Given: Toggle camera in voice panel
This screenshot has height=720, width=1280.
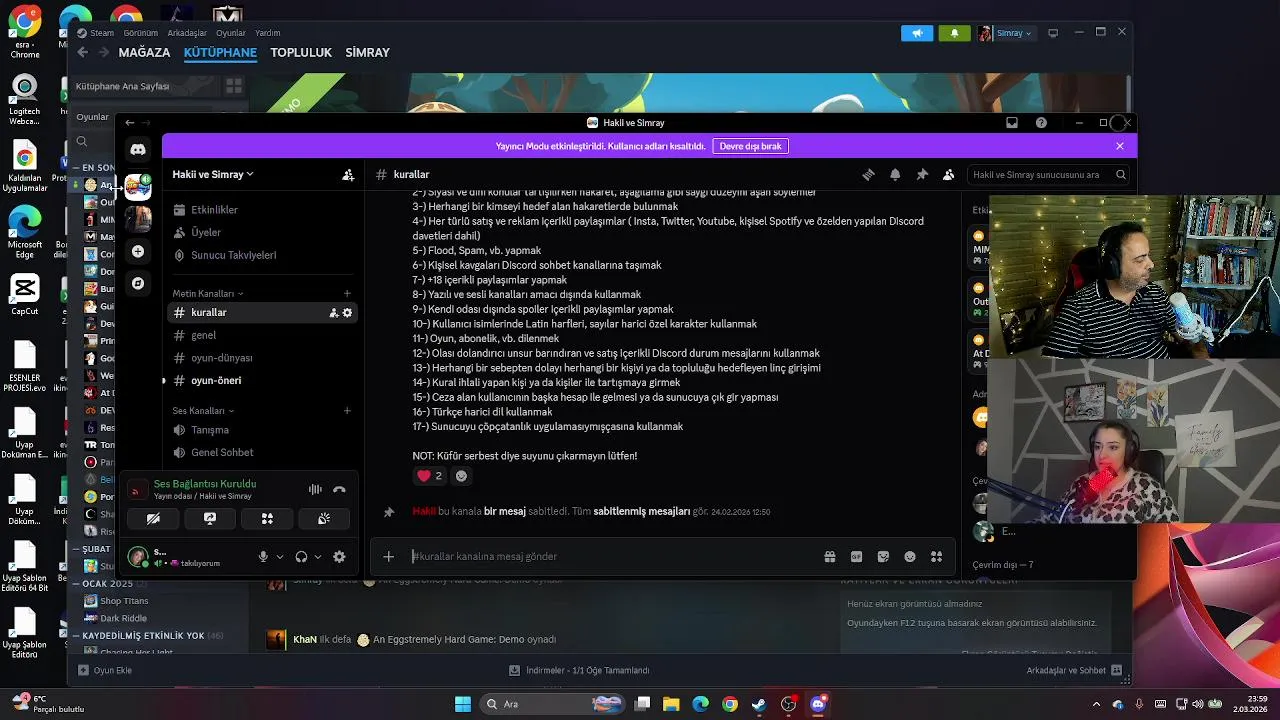Looking at the screenshot, I should (x=153, y=519).
